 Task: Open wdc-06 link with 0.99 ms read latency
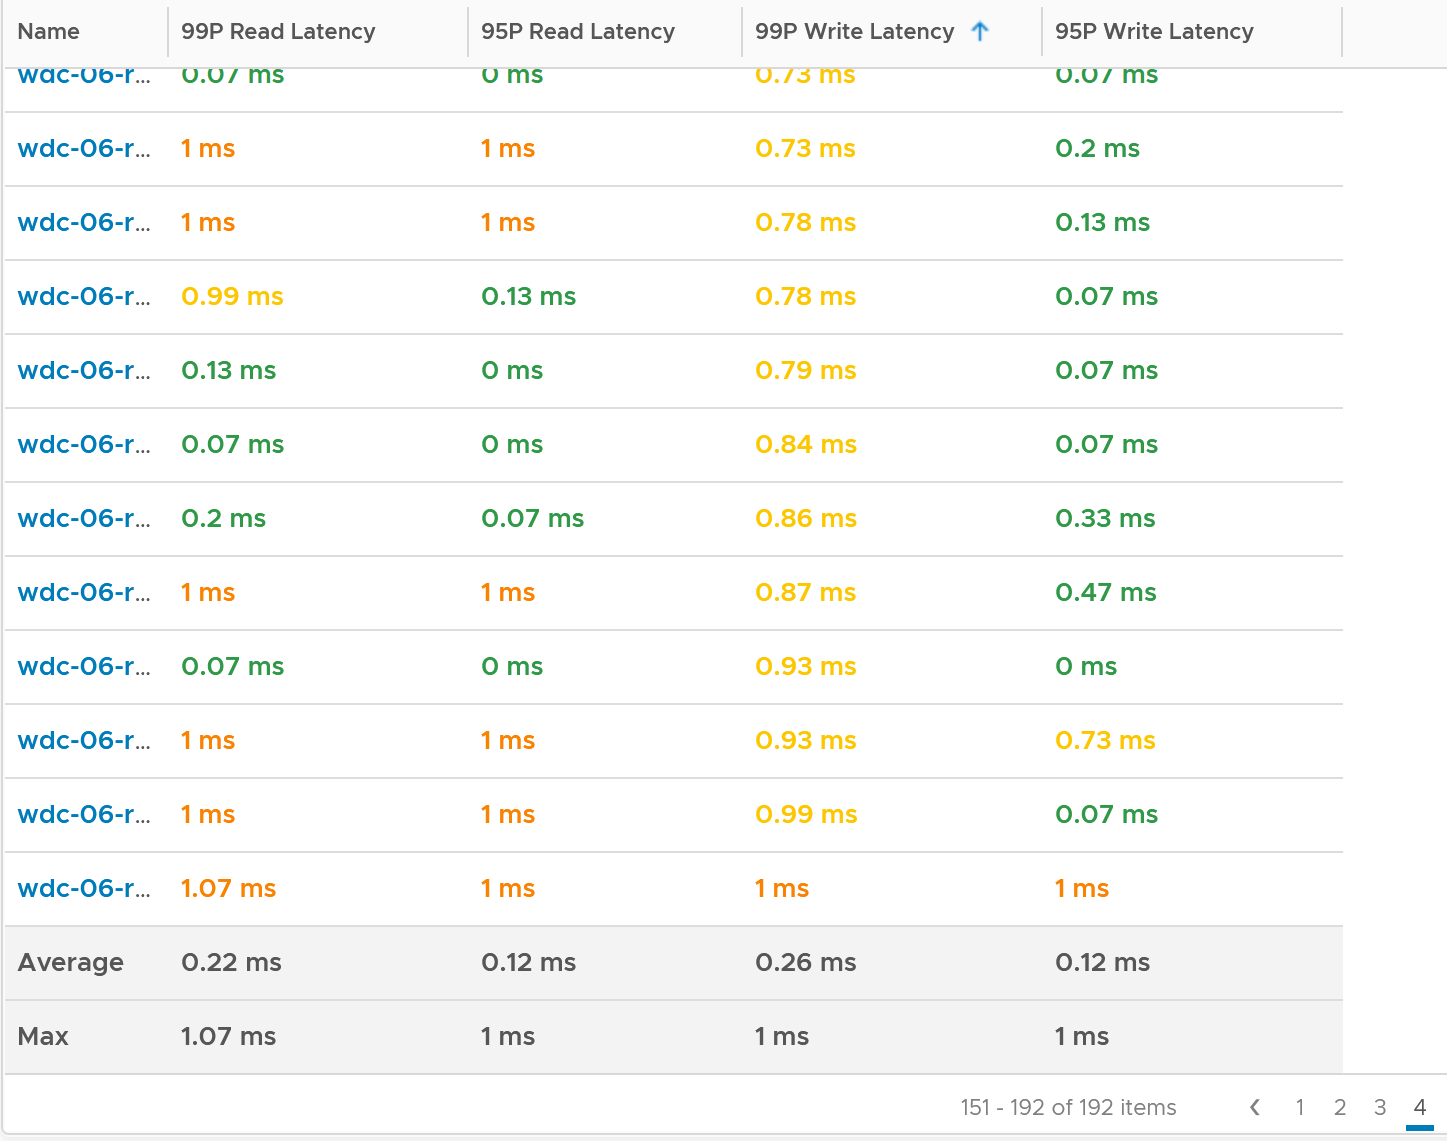coord(84,296)
